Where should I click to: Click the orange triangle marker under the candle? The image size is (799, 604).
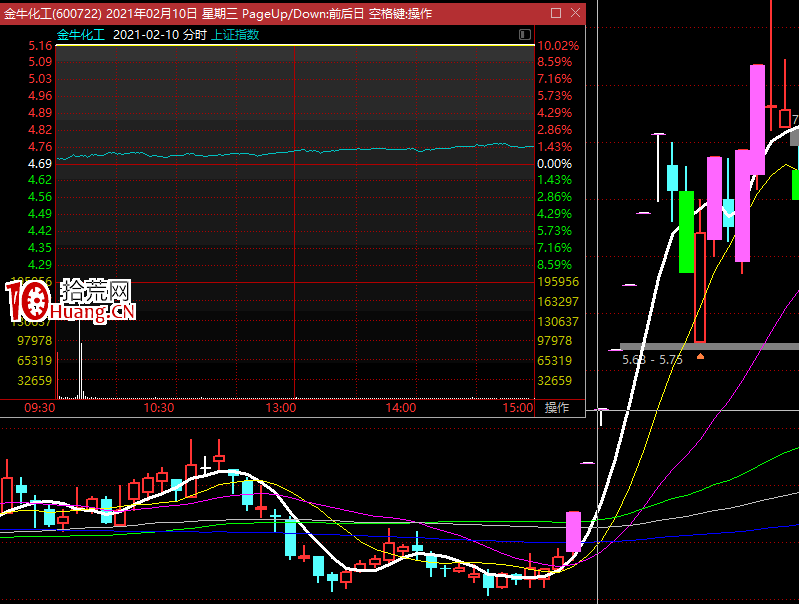point(701,356)
